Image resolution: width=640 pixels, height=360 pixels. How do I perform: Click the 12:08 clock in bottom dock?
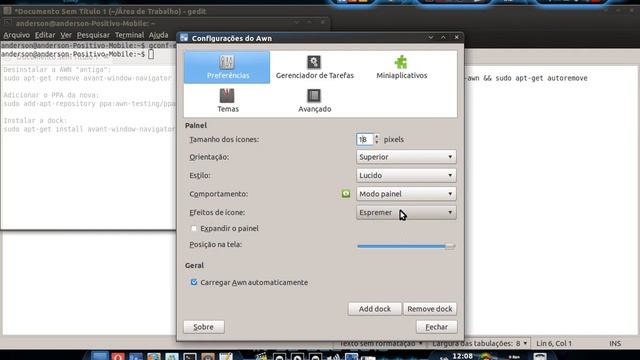(x=462, y=356)
